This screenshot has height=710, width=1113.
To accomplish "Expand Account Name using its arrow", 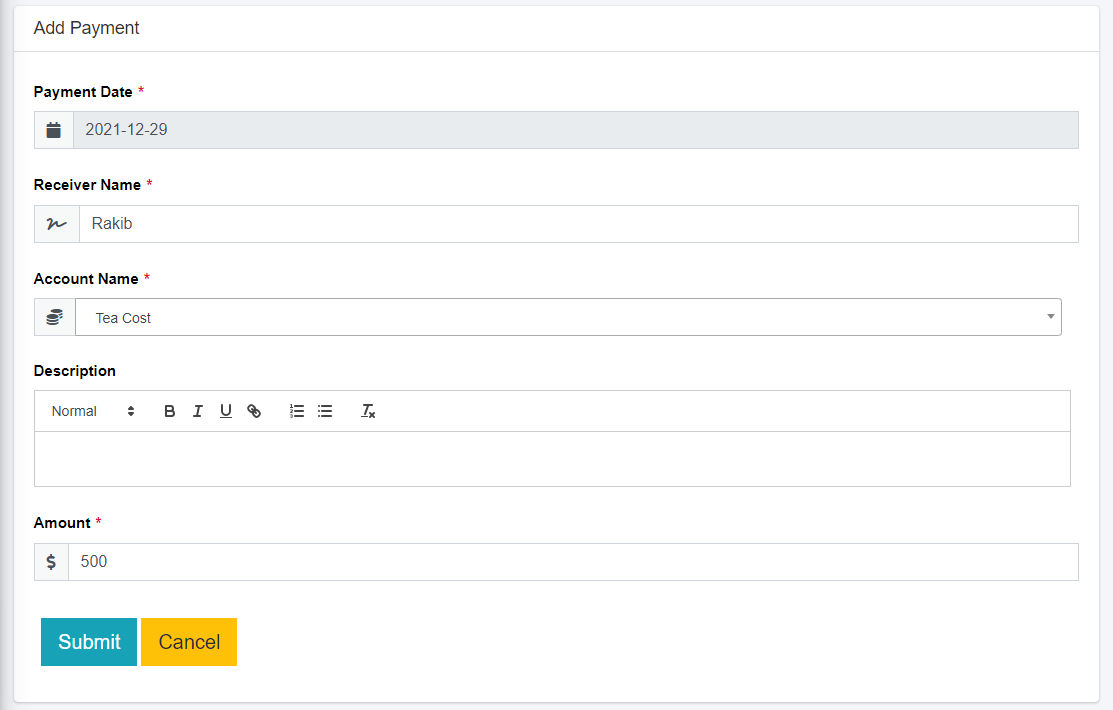I will (x=1051, y=317).
